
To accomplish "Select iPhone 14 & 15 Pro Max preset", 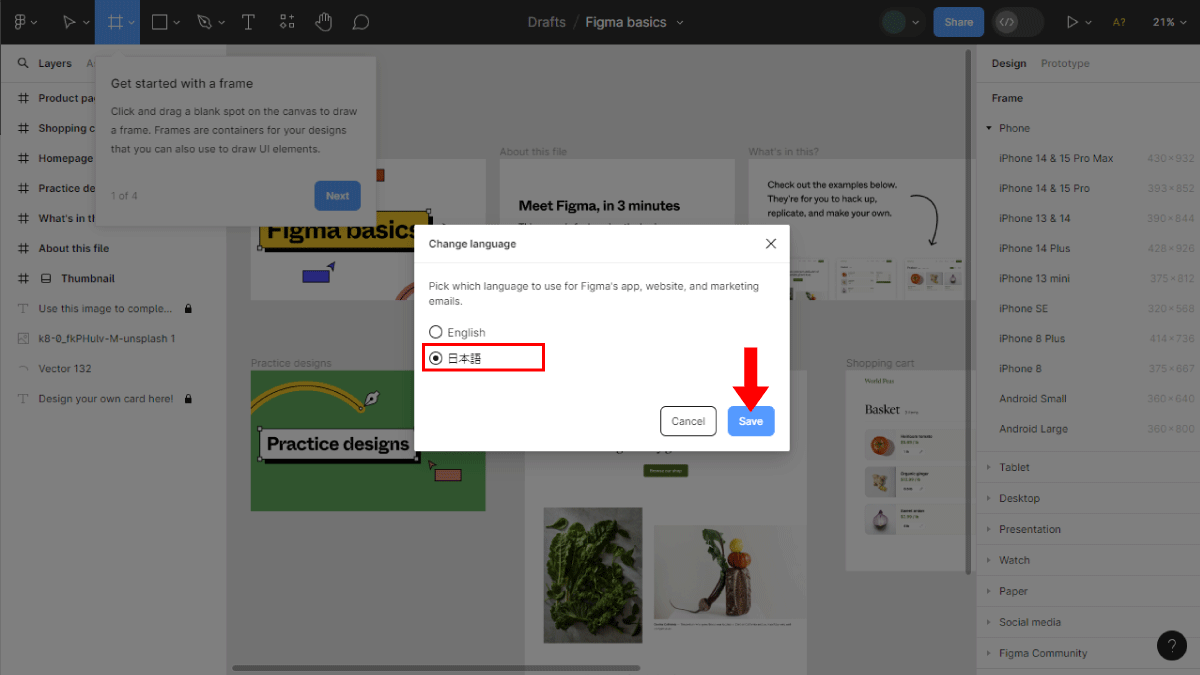I will [1056, 158].
